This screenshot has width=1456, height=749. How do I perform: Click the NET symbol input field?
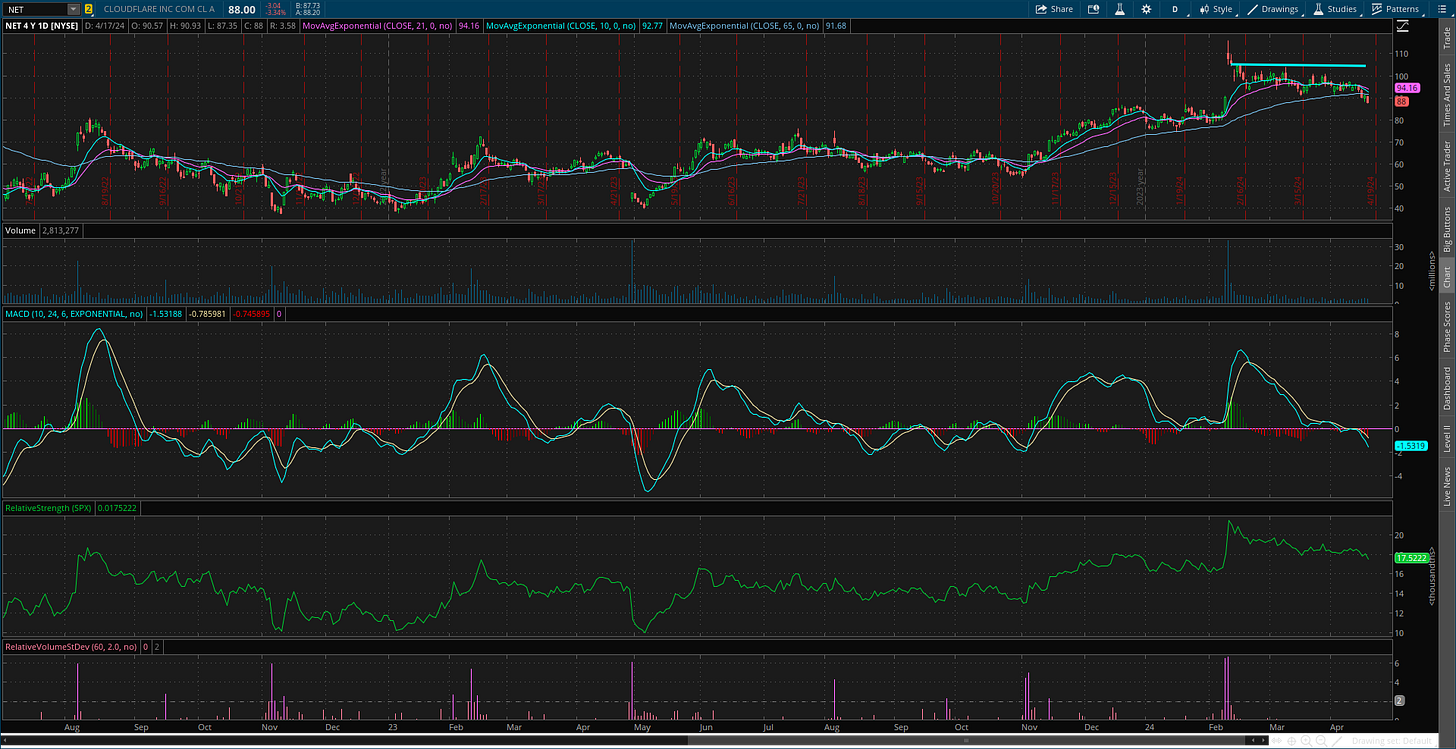click(35, 9)
